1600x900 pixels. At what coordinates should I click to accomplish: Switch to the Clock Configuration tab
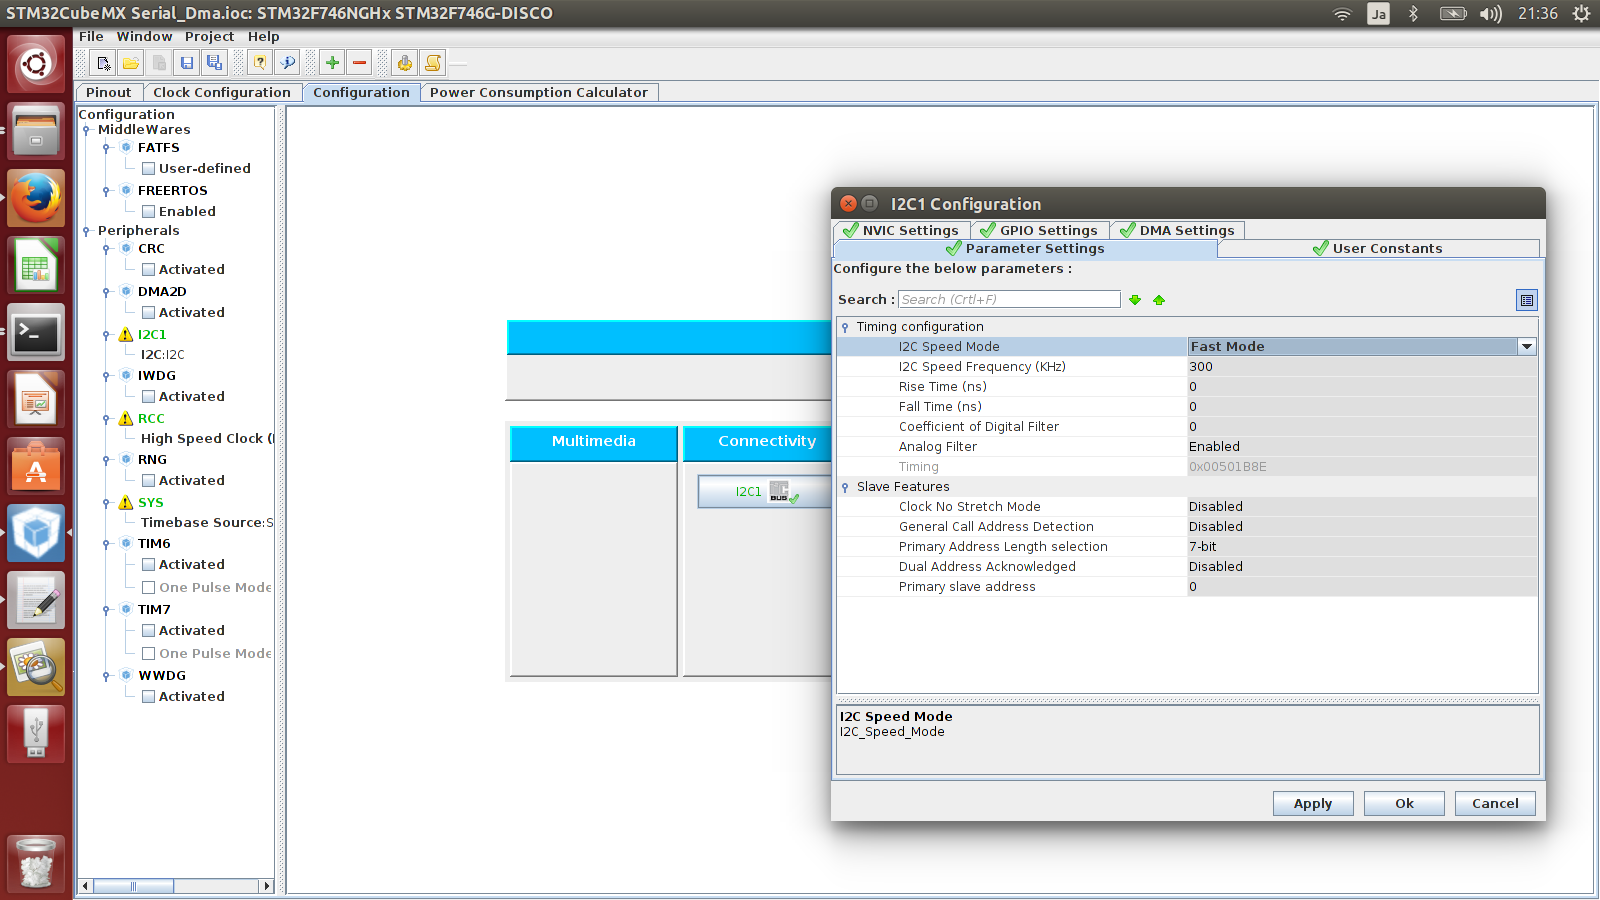pos(221,92)
